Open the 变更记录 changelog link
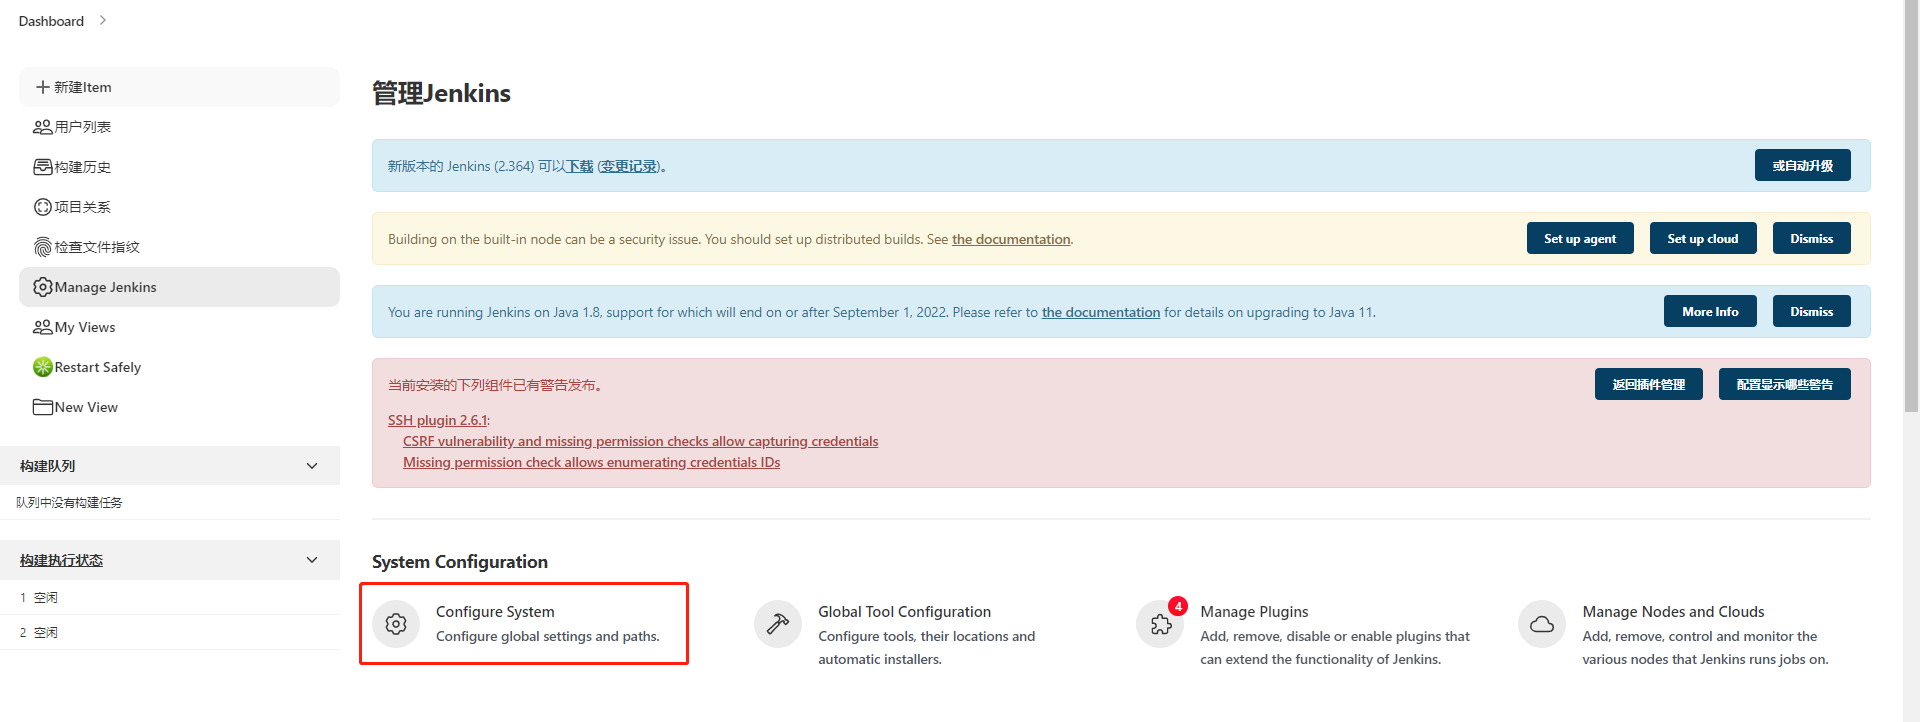Image resolution: width=1920 pixels, height=722 pixels. tap(629, 166)
